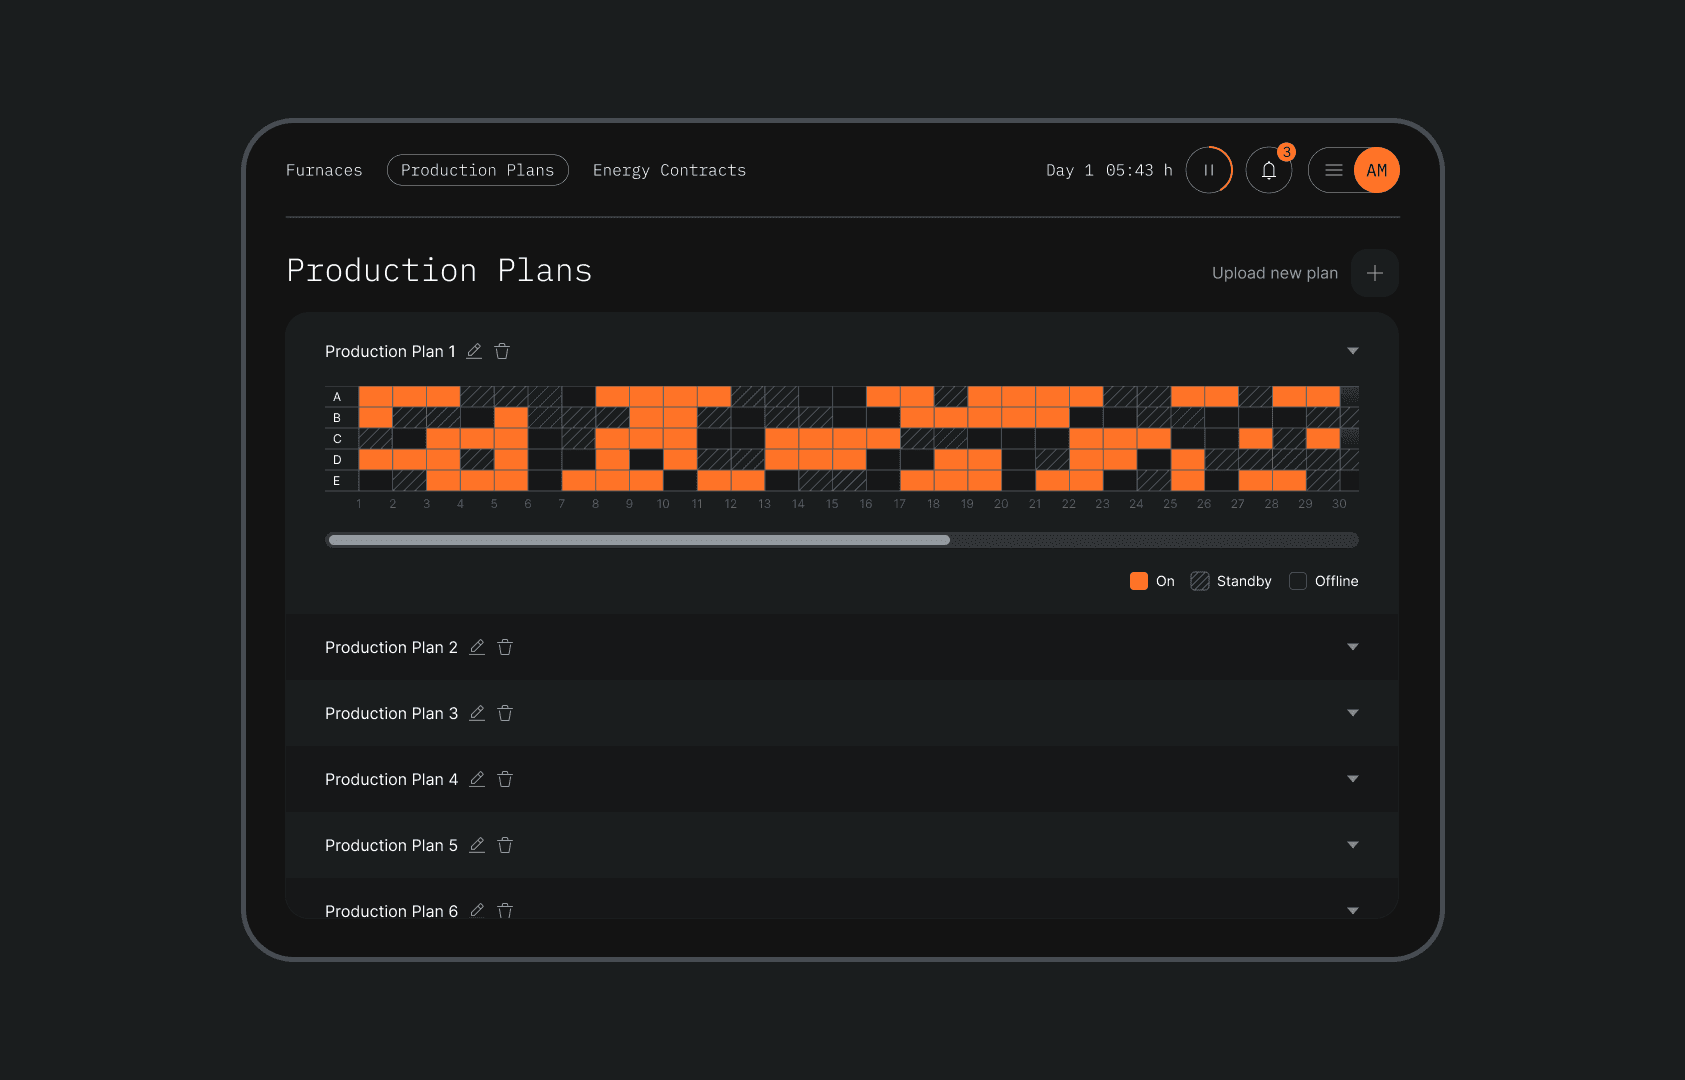Expand Production Plan 2

[x=1353, y=647]
